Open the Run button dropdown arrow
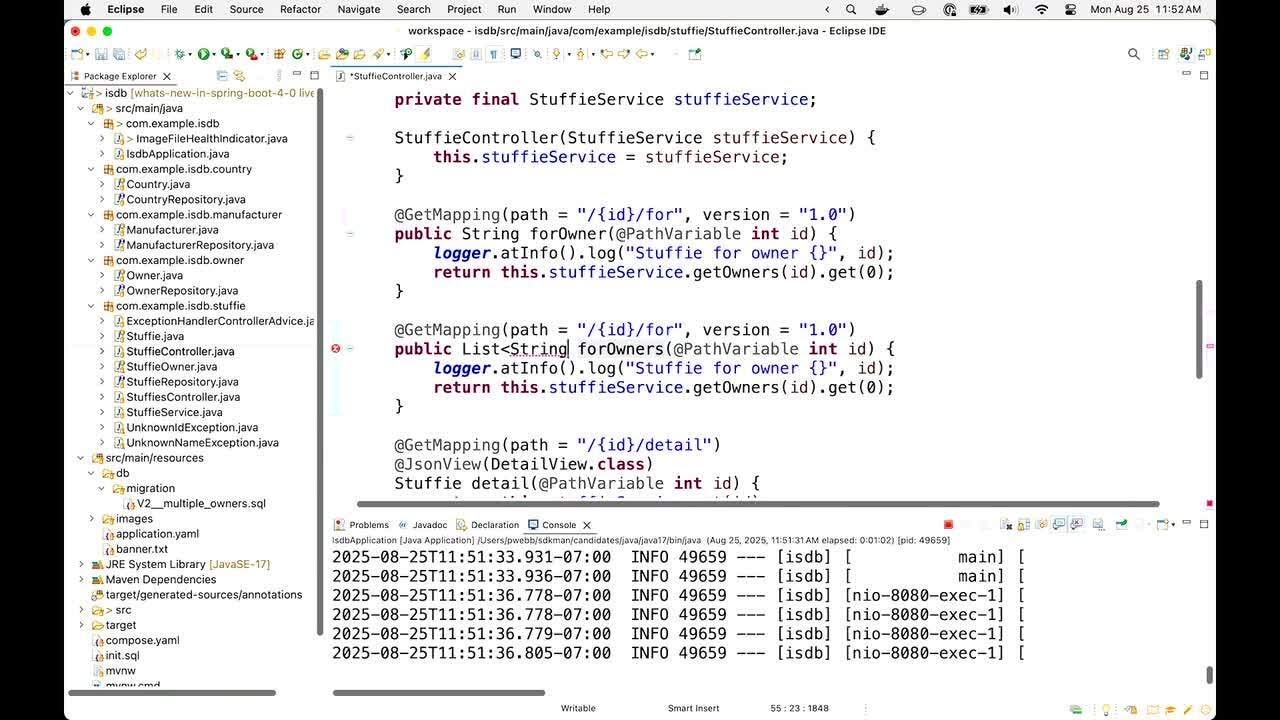The width and height of the screenshot is (1280, 720). point(215,54)
